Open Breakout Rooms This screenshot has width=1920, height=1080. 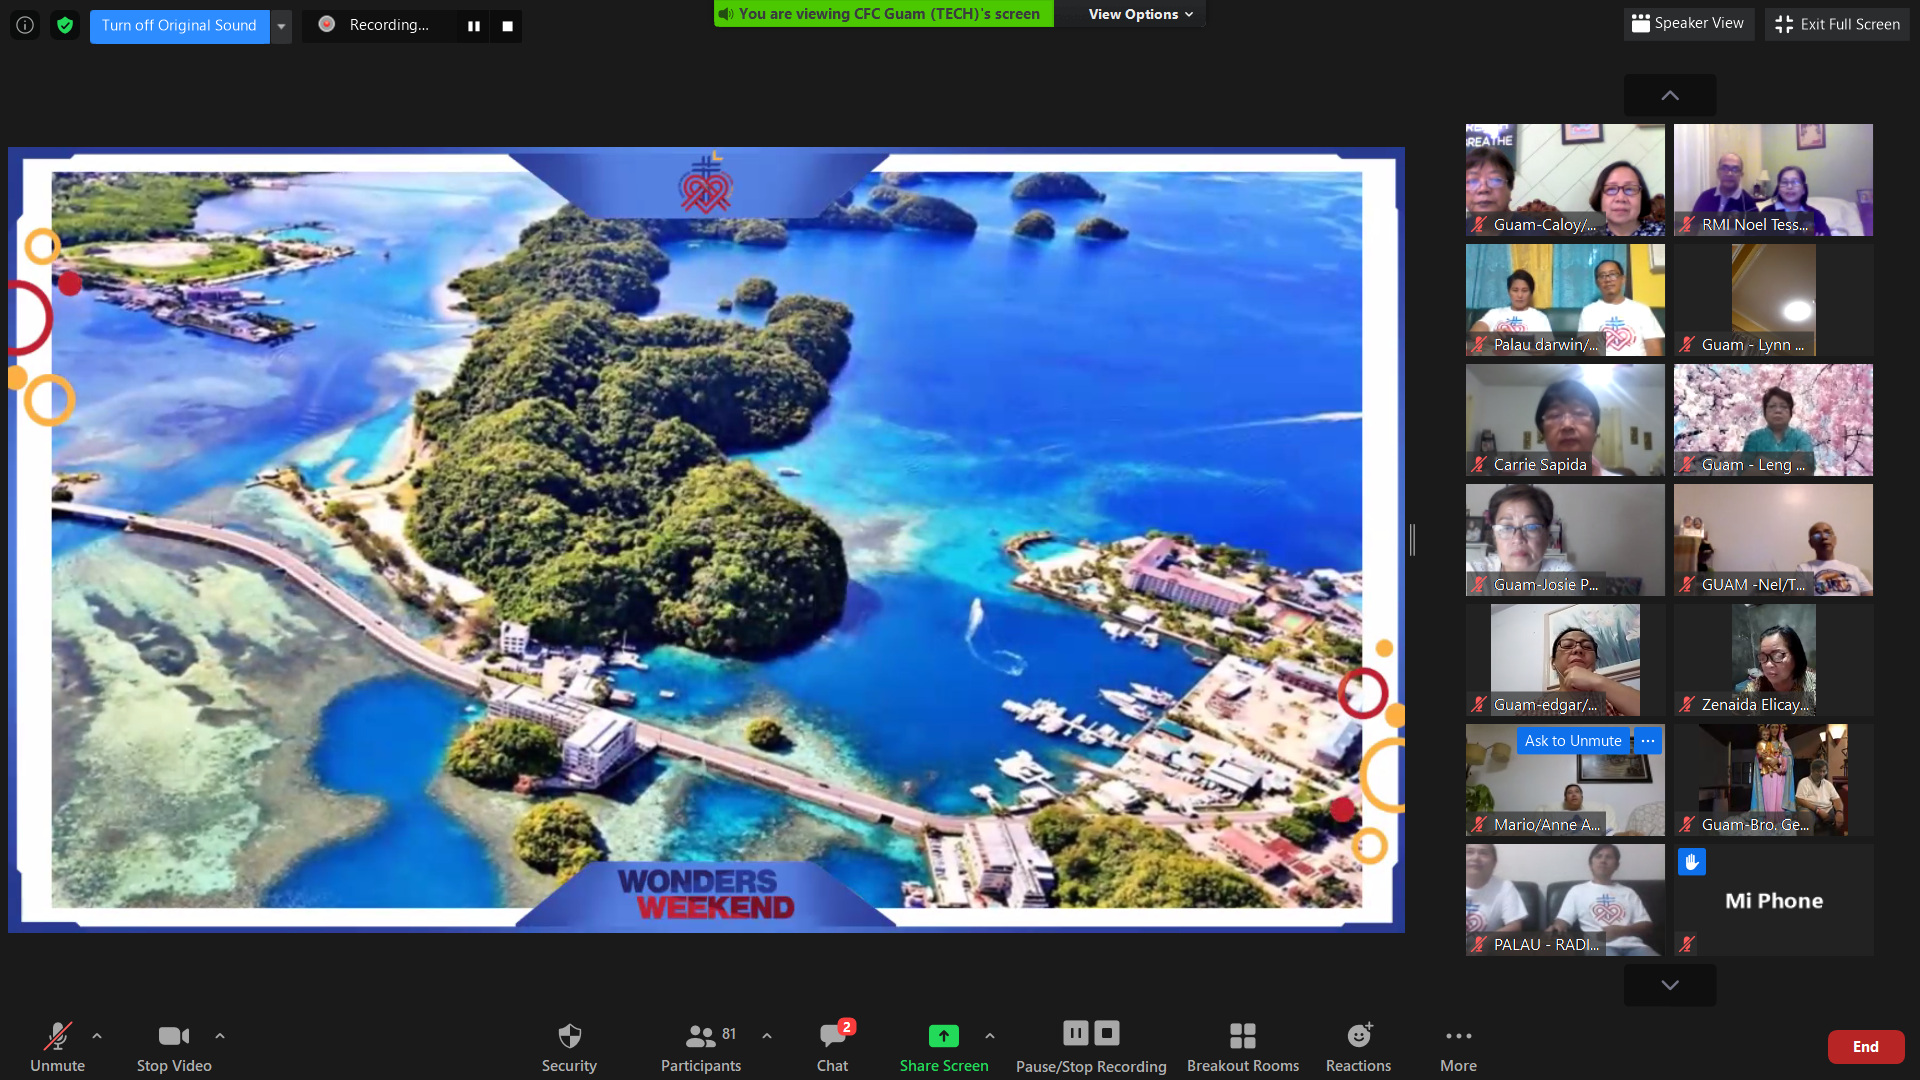pos(1243,1046)
